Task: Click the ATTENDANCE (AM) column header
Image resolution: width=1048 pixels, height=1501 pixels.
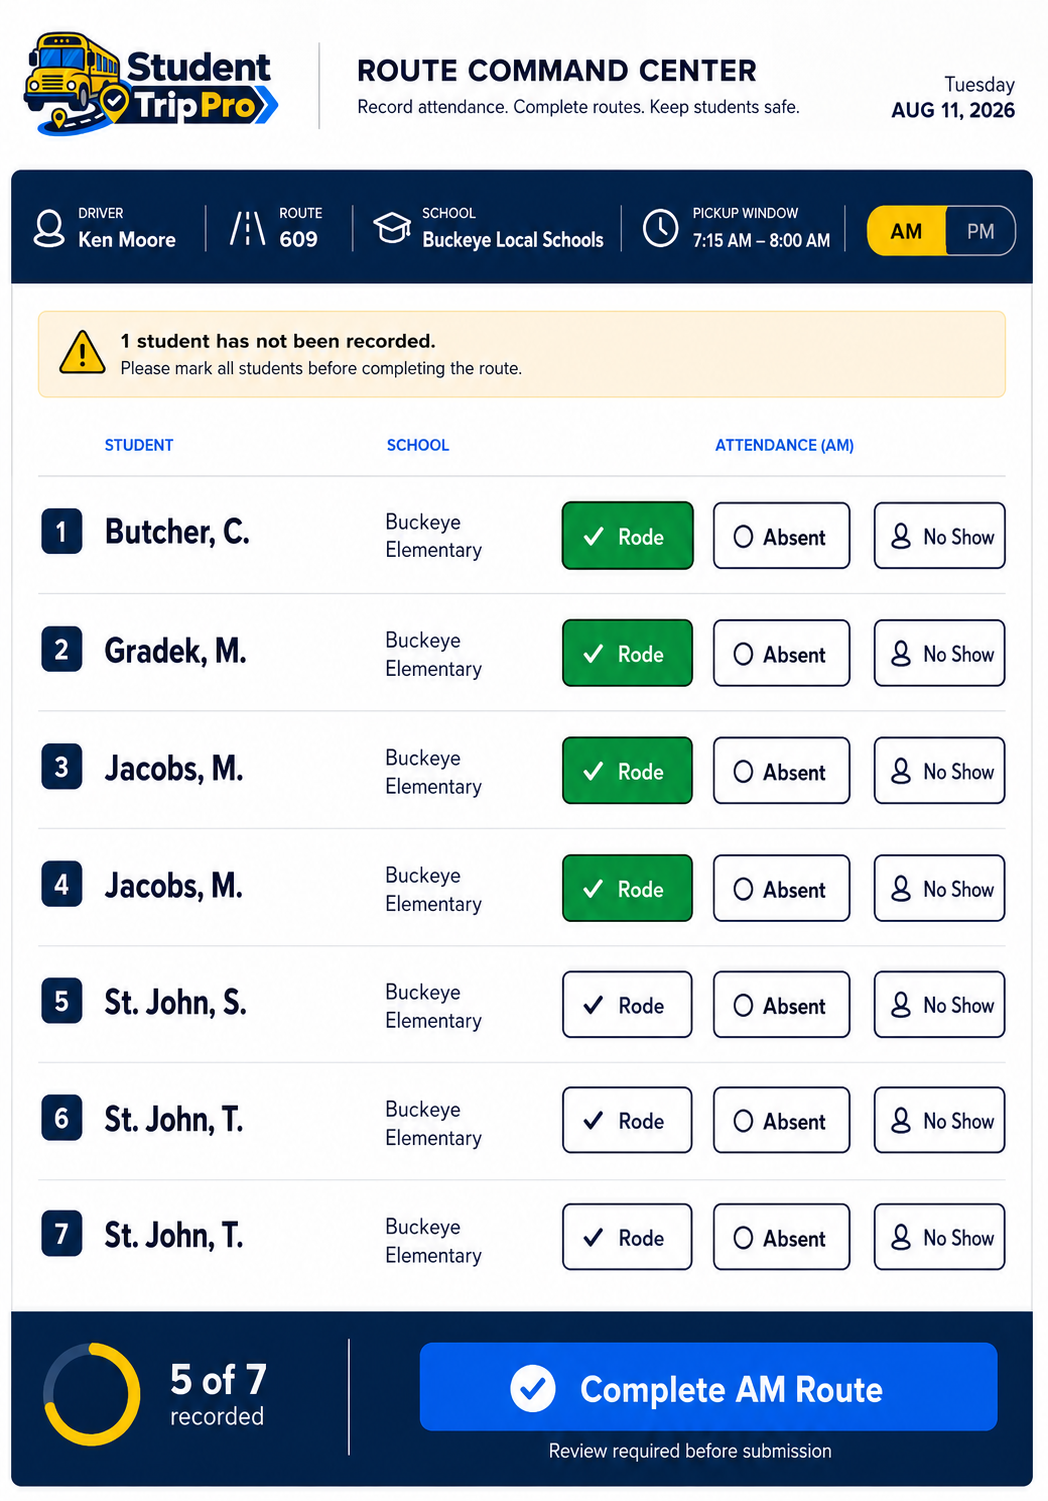Action: (784, 445)
